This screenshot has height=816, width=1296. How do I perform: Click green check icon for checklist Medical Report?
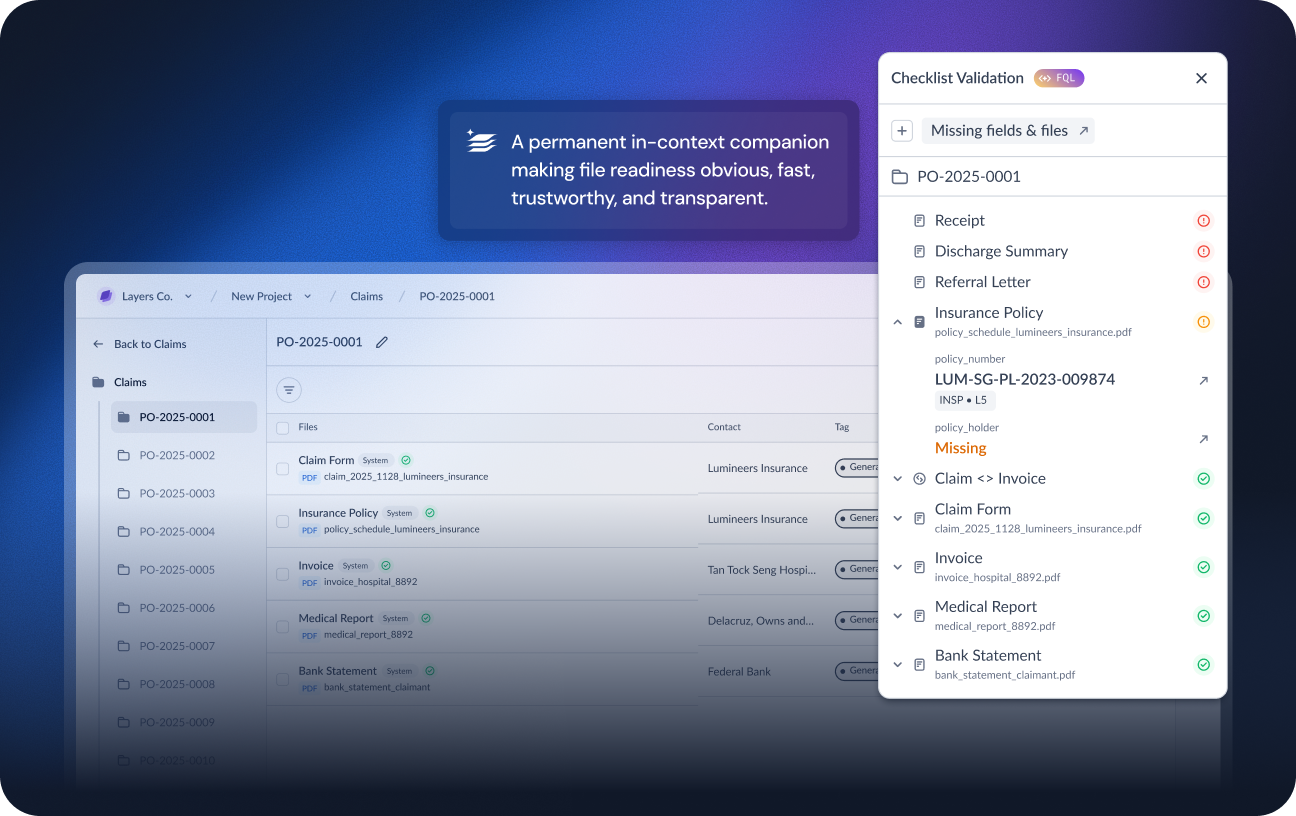point(1204,616)
